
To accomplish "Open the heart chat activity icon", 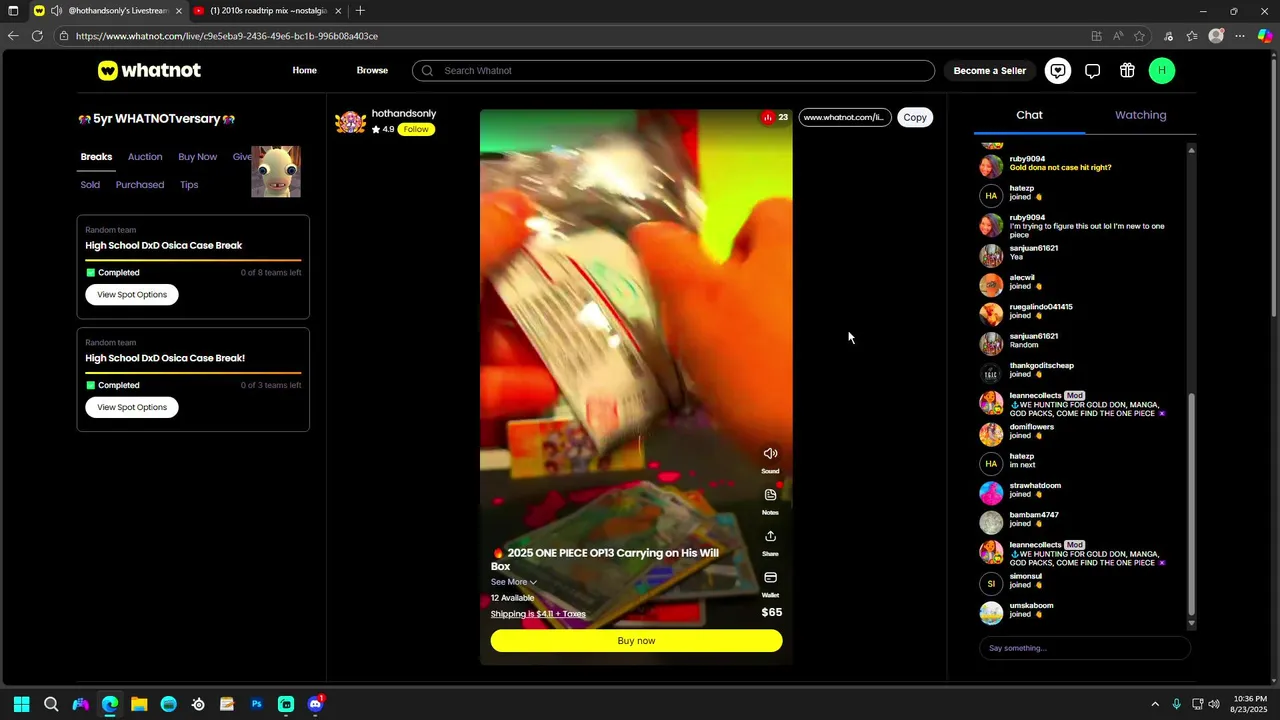I will point(1058,70).
